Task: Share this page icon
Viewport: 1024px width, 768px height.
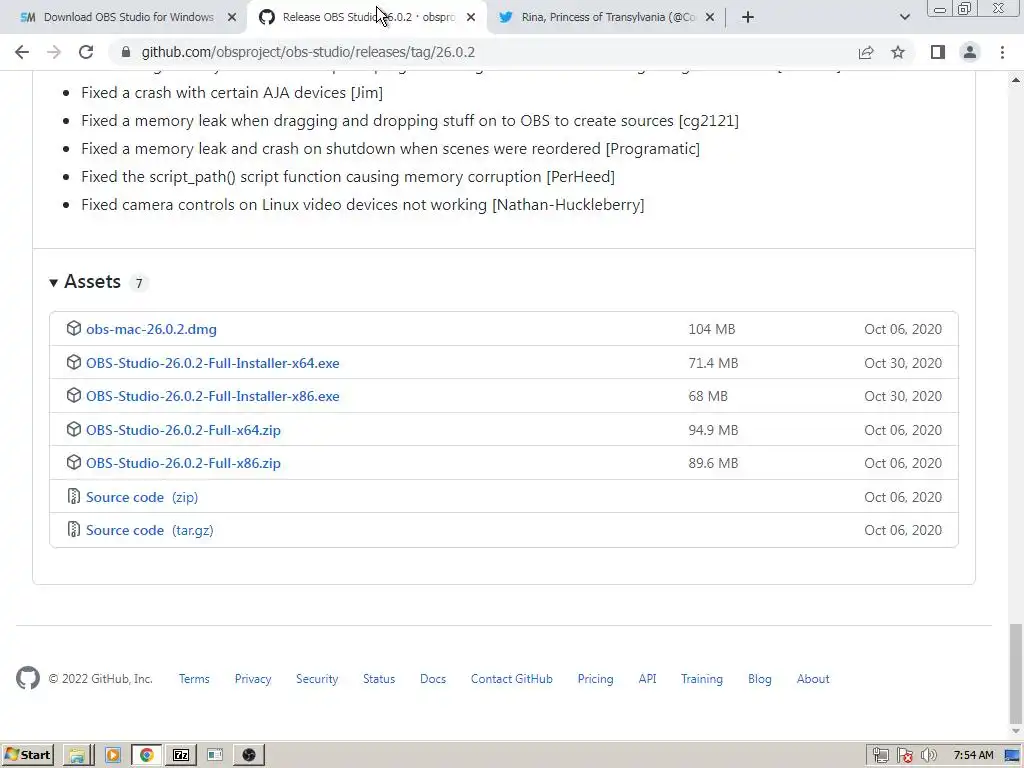Action: pos(866,52)
